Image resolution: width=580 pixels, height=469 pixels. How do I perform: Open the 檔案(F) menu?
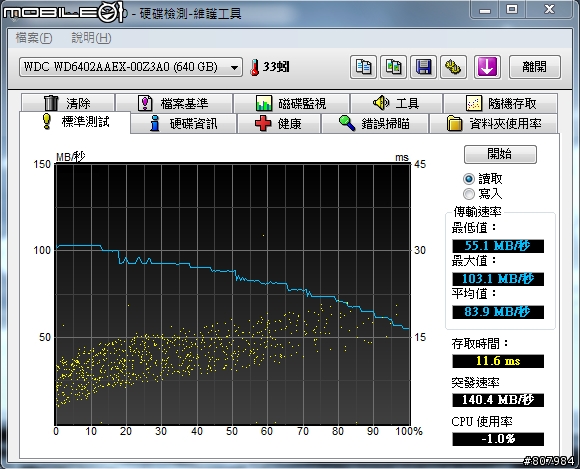coord(34,38)
